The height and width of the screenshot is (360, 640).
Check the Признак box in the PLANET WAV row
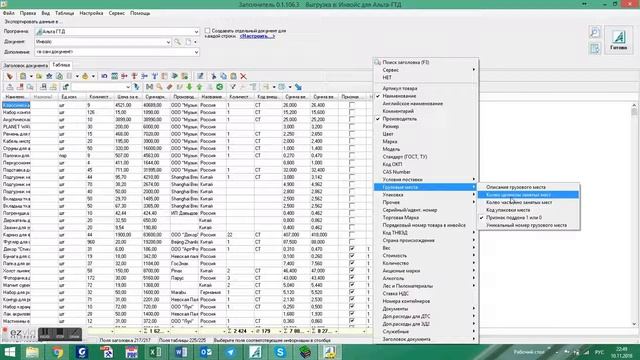[352, 127]
